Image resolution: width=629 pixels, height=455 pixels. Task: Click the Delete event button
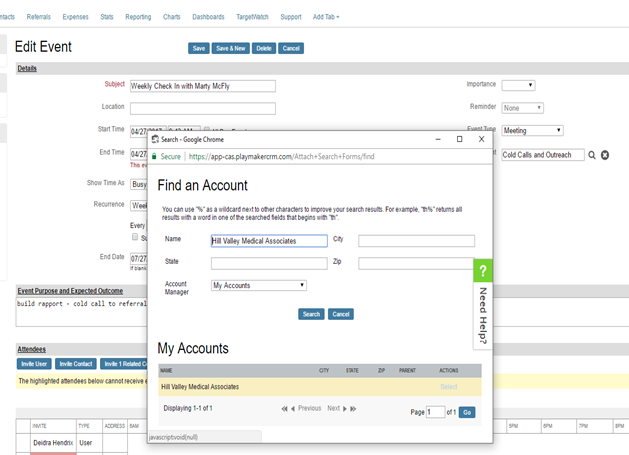264,48
